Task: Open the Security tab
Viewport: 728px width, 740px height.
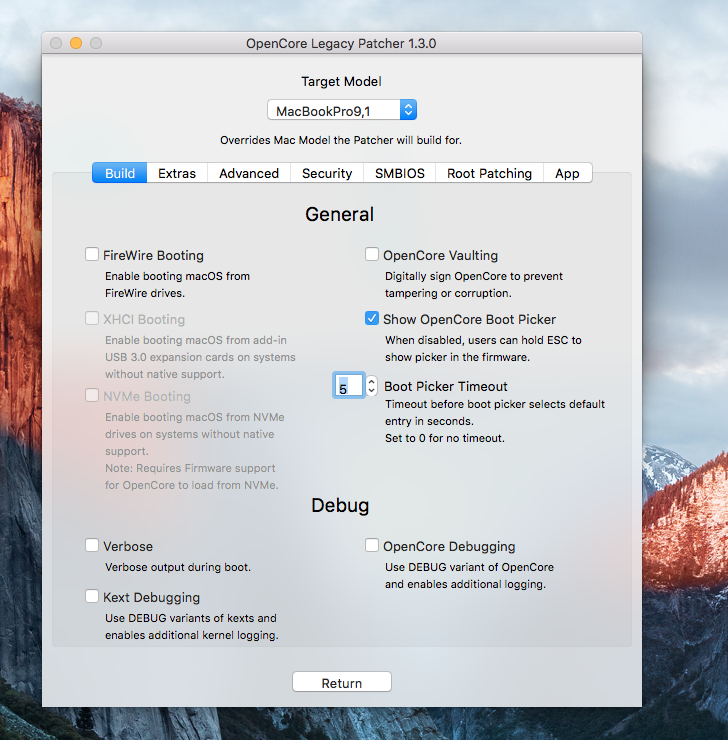Action: coord(327,173)
